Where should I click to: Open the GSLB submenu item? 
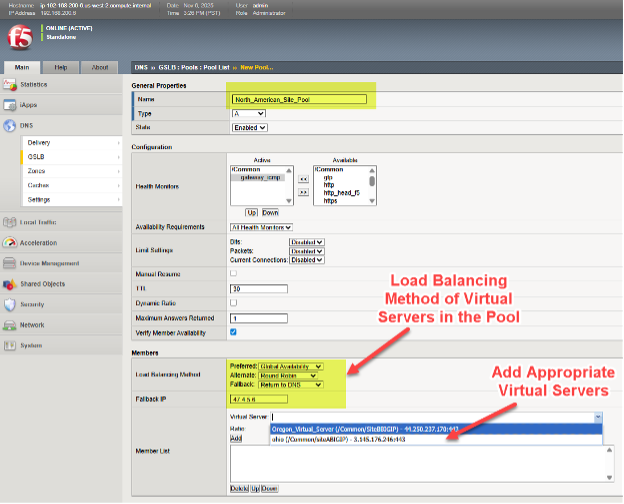click(38, 157)
